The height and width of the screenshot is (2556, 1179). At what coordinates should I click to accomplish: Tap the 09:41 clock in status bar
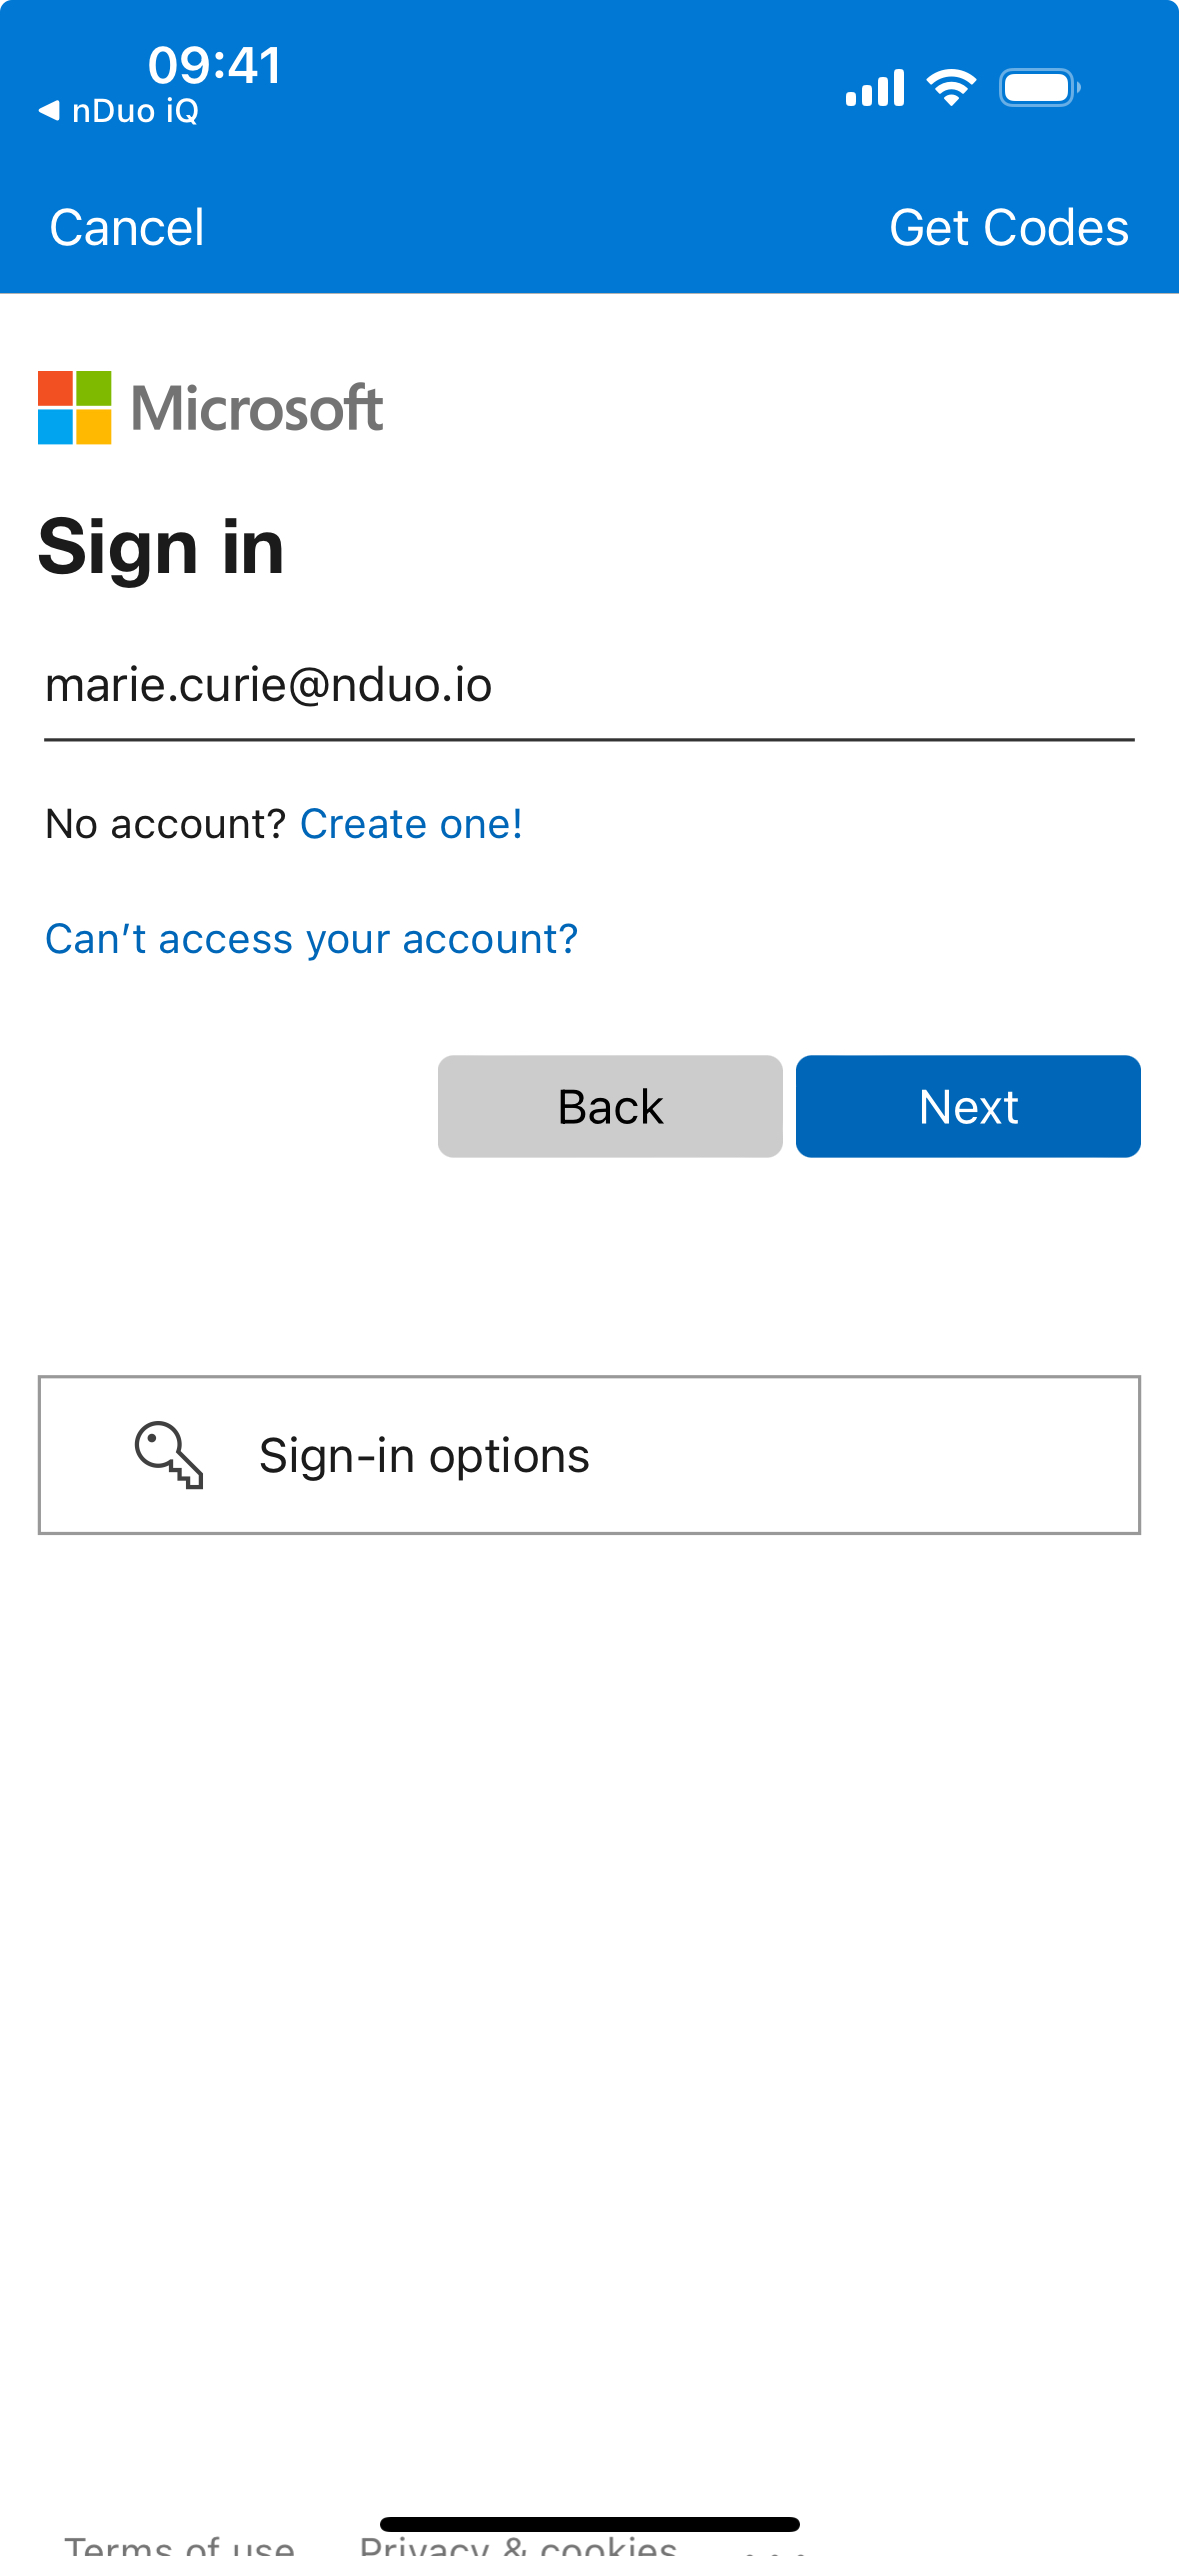tap(215, 65)
